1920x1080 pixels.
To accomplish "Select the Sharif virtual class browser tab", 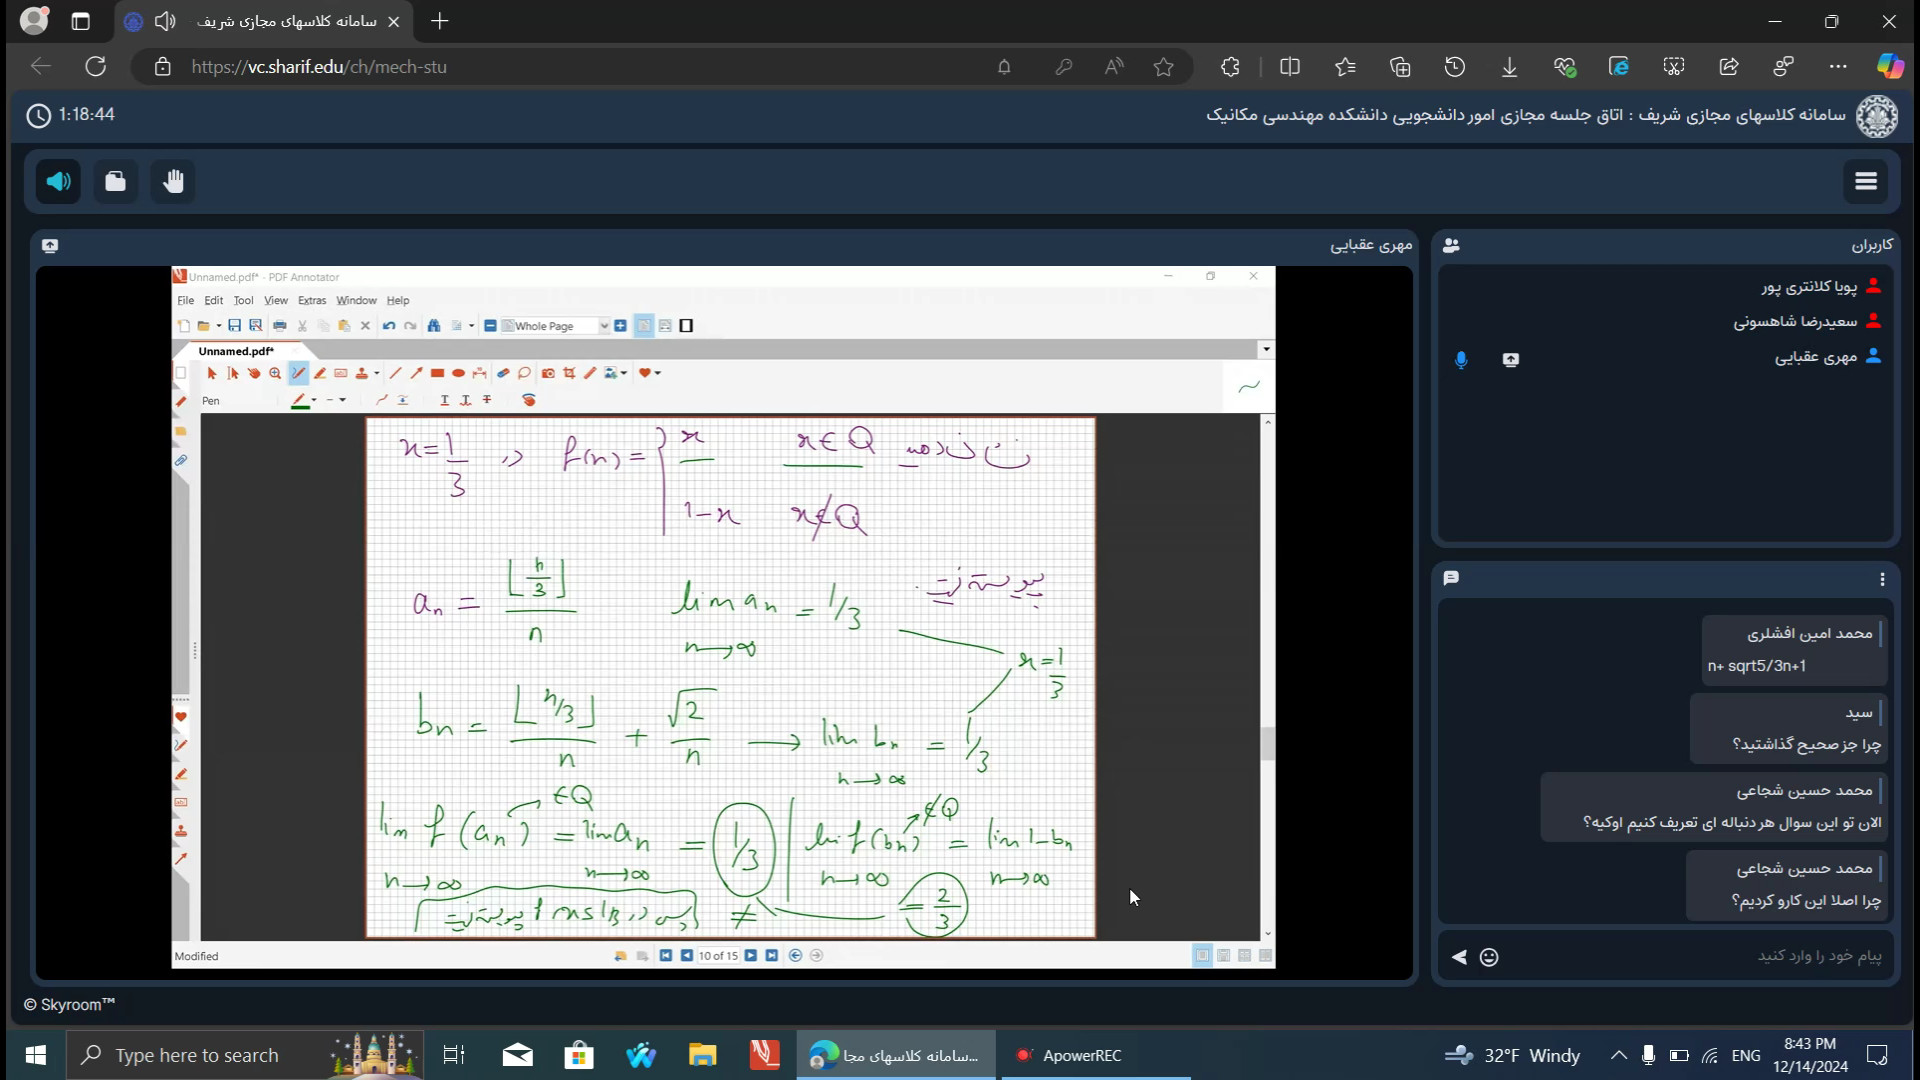I will tap(285, 21).
